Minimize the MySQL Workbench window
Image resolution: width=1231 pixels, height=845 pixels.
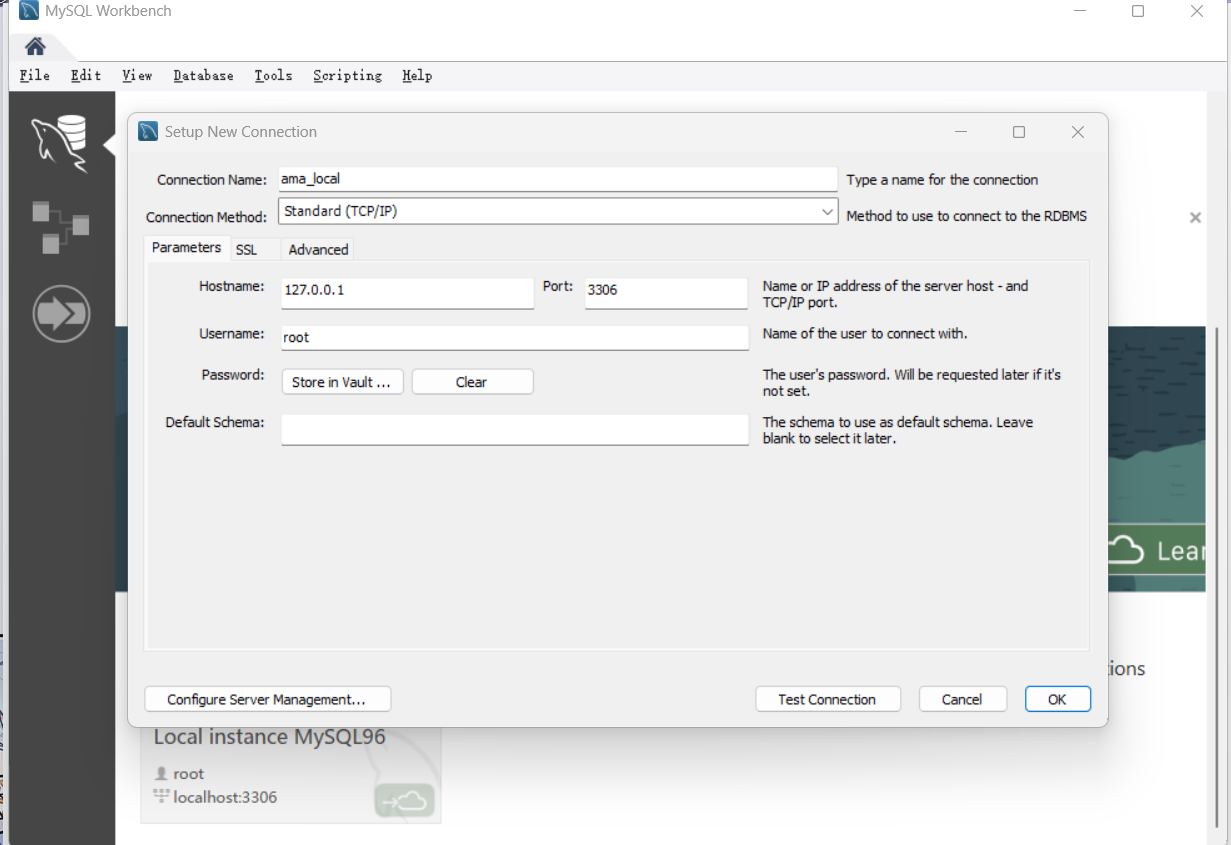(1080, 11)
